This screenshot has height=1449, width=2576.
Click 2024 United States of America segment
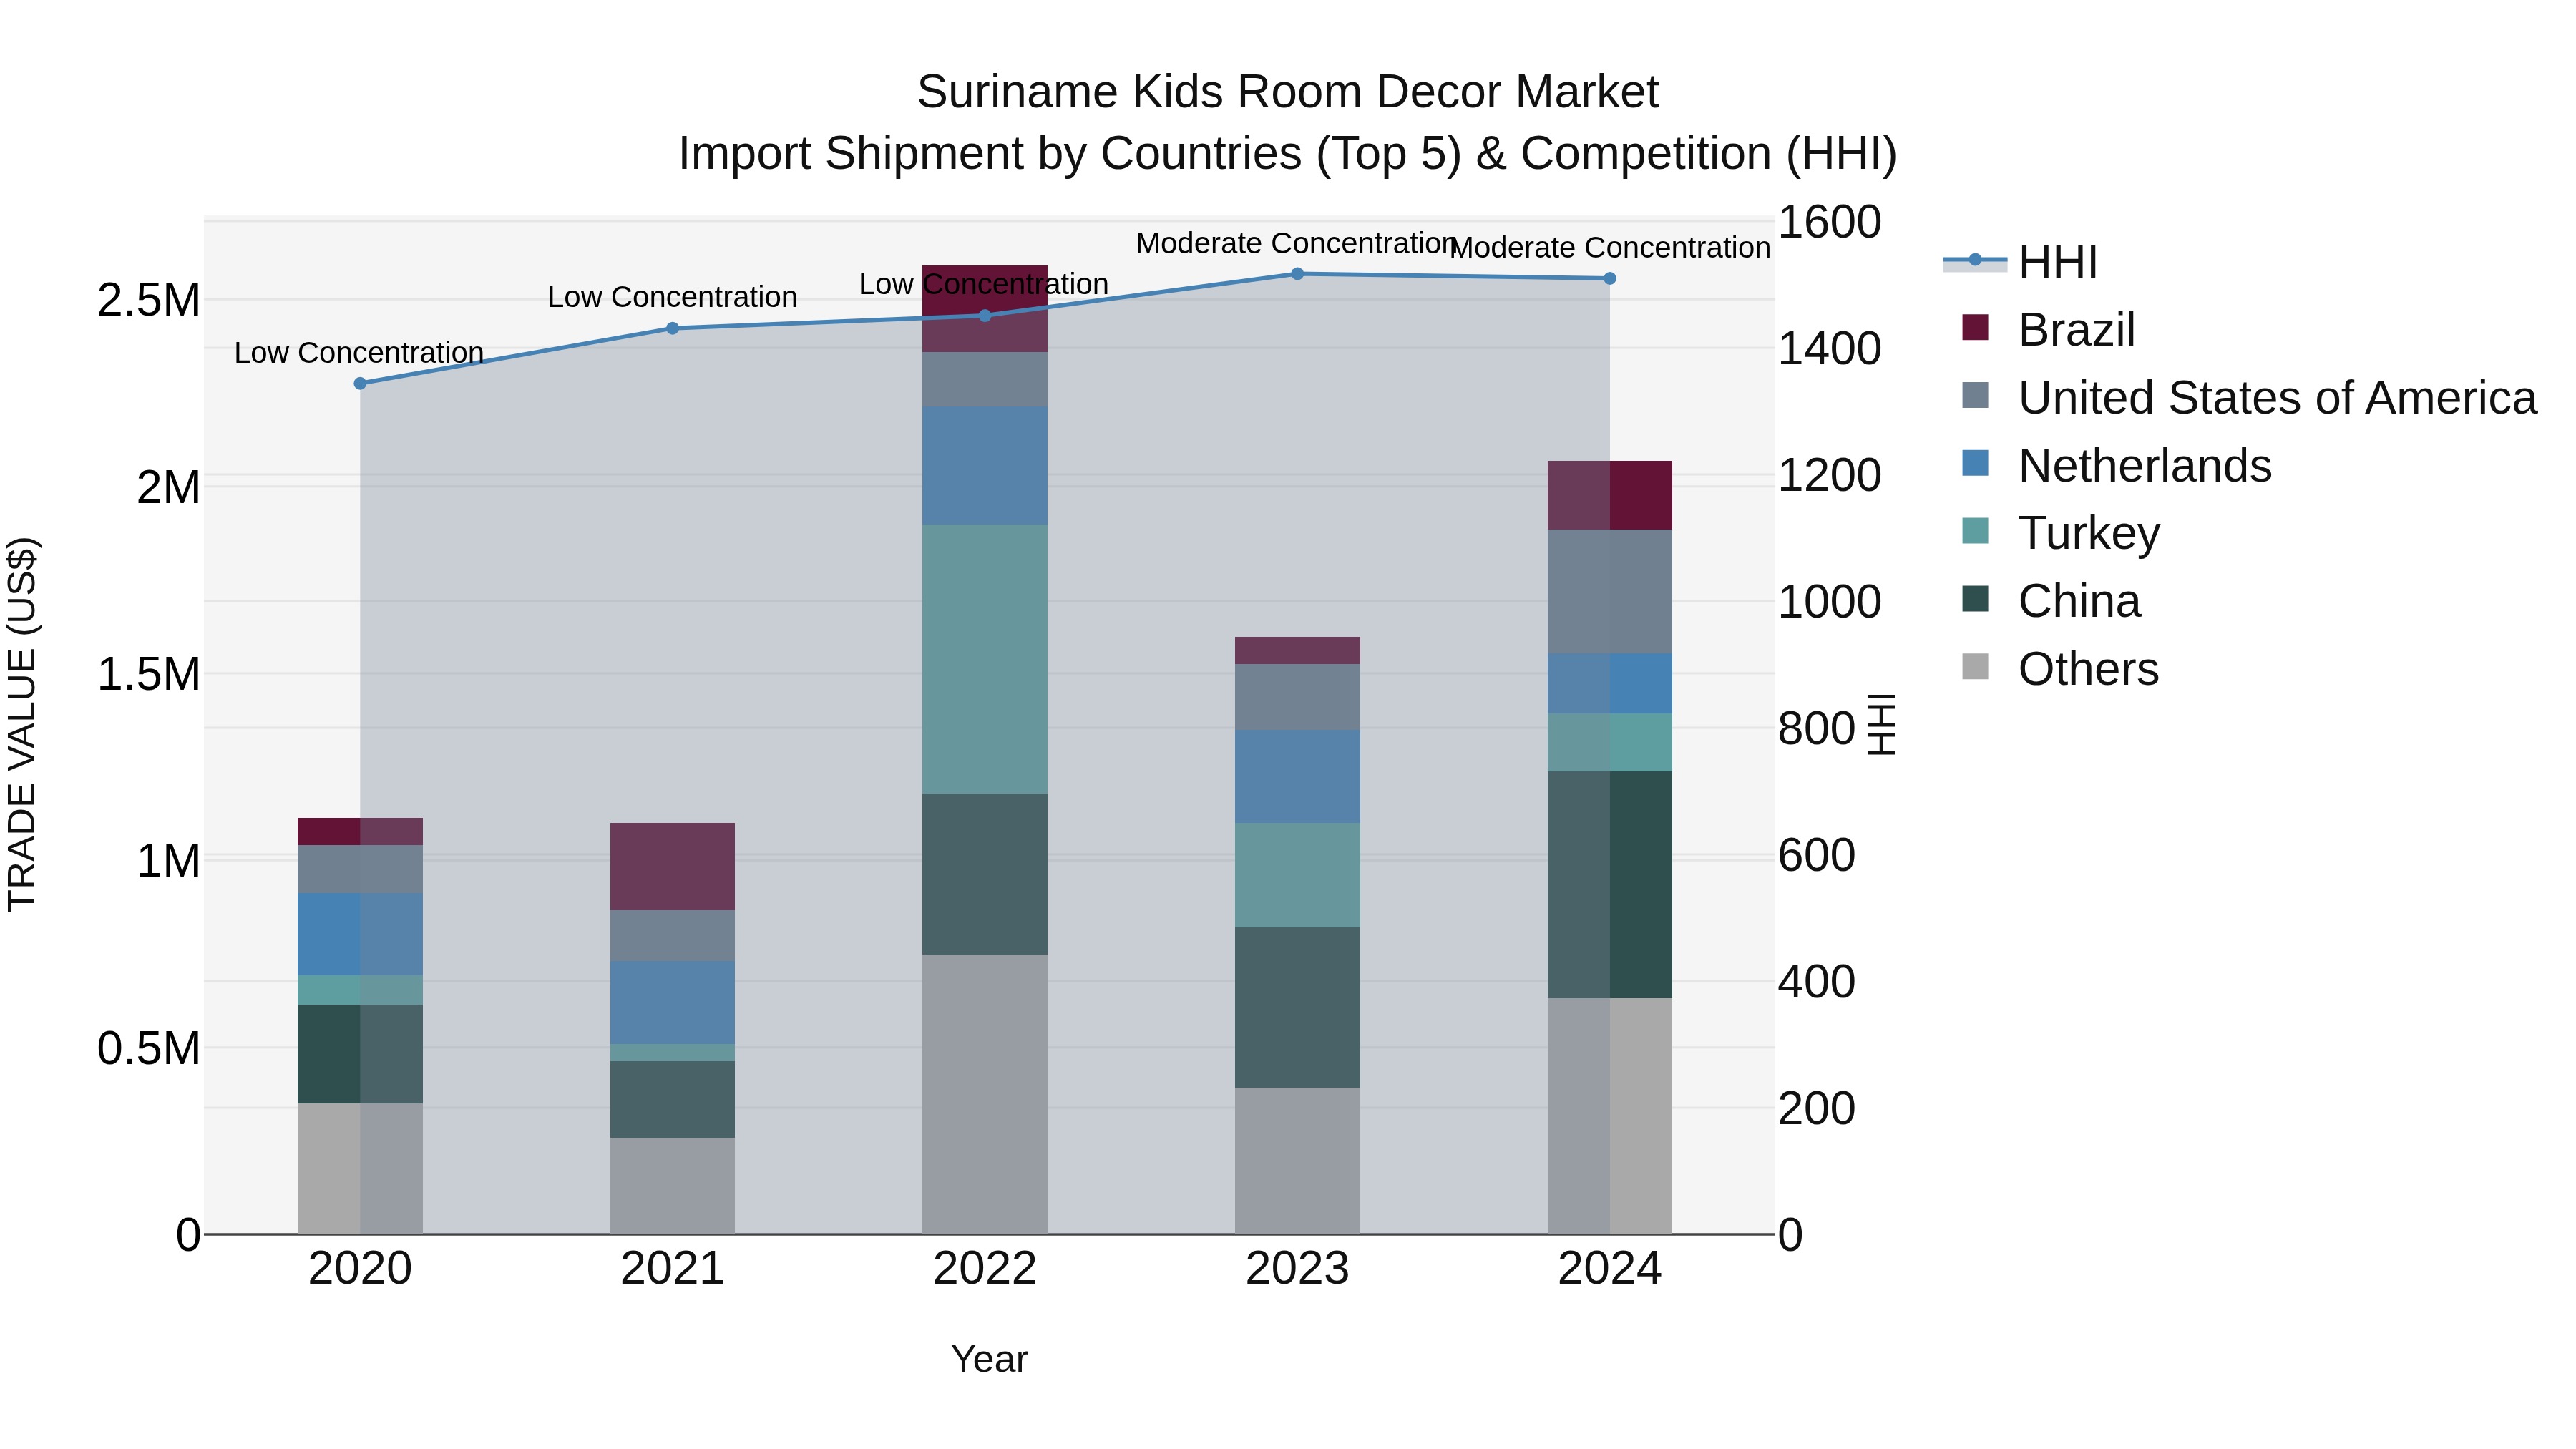coord(1610,592)
